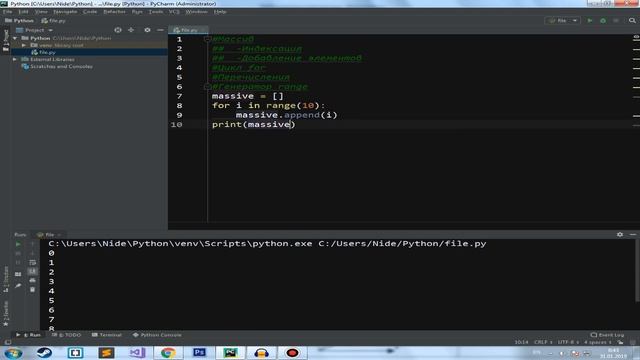Open the Navigate menu
Screen dimensions: 640x360
coord(65,12)
